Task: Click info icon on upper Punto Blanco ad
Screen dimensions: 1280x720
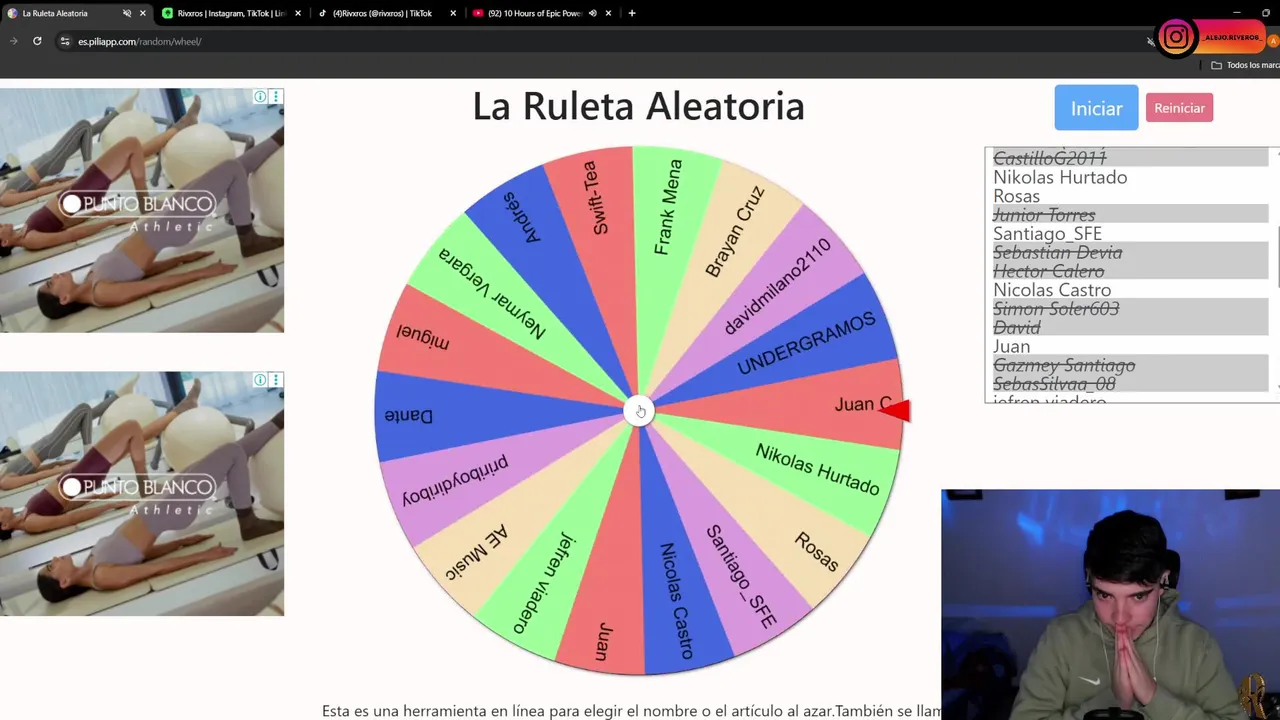Action: 260,97
